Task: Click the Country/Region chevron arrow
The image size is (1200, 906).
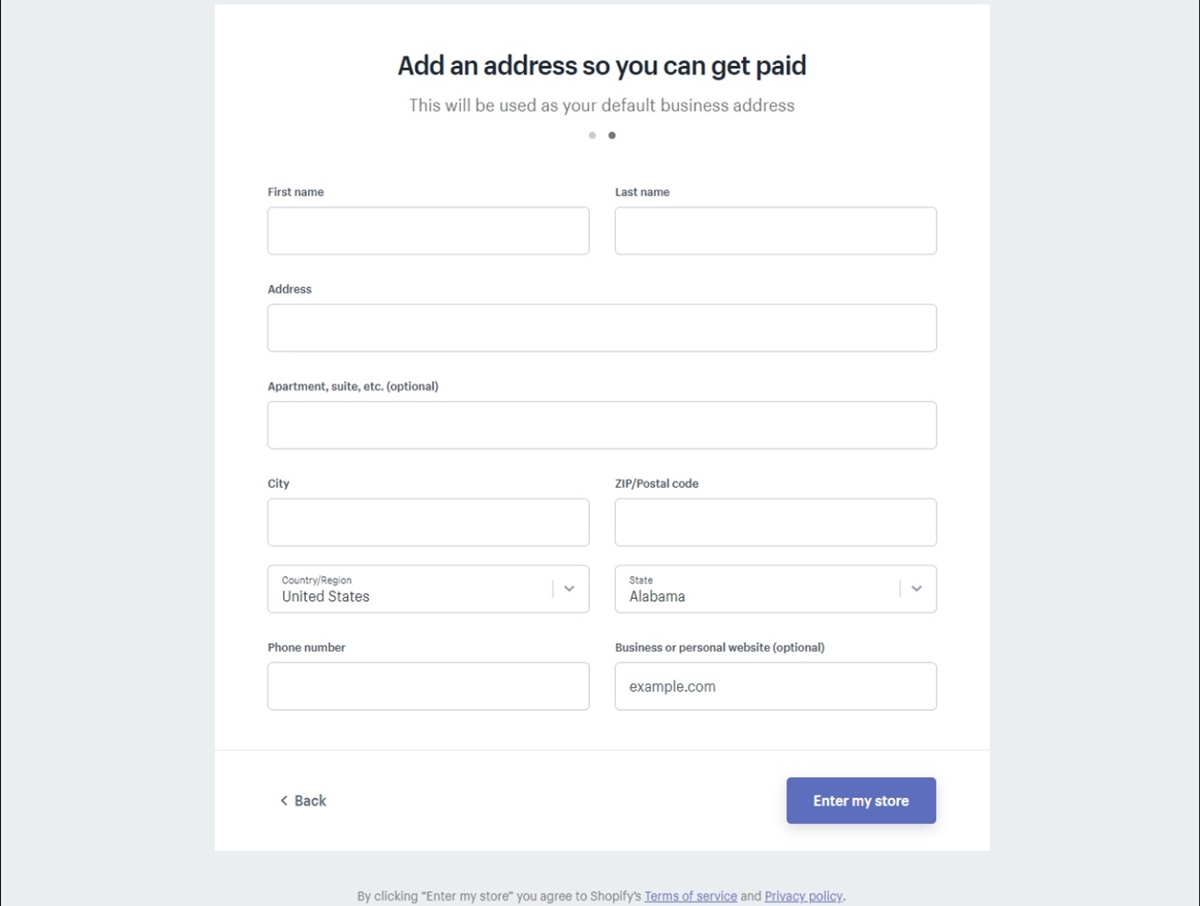Action: point(569,589)
